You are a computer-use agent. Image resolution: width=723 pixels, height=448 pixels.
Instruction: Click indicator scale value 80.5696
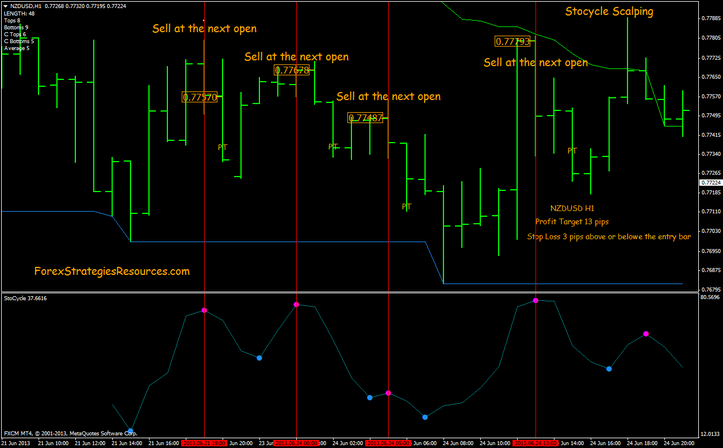click(710, 297)
